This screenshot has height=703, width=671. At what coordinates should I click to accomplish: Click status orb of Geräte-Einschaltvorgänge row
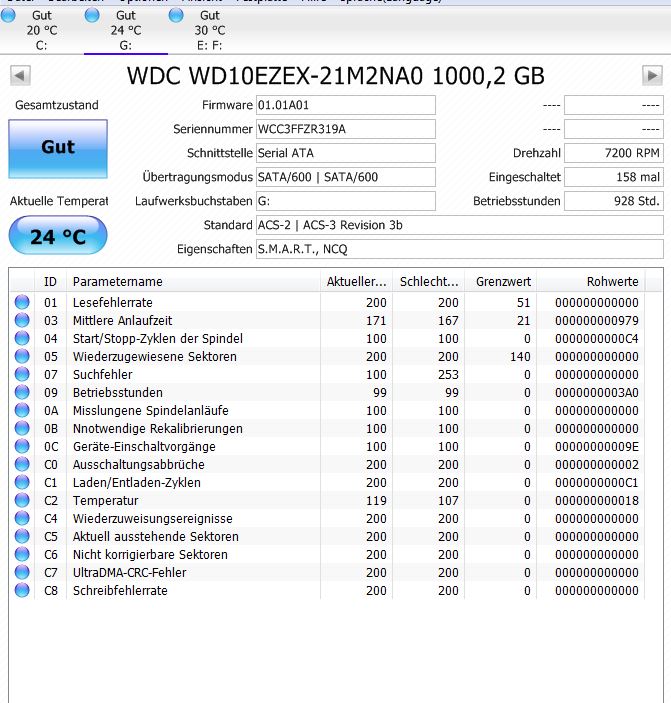pos(22,446)
